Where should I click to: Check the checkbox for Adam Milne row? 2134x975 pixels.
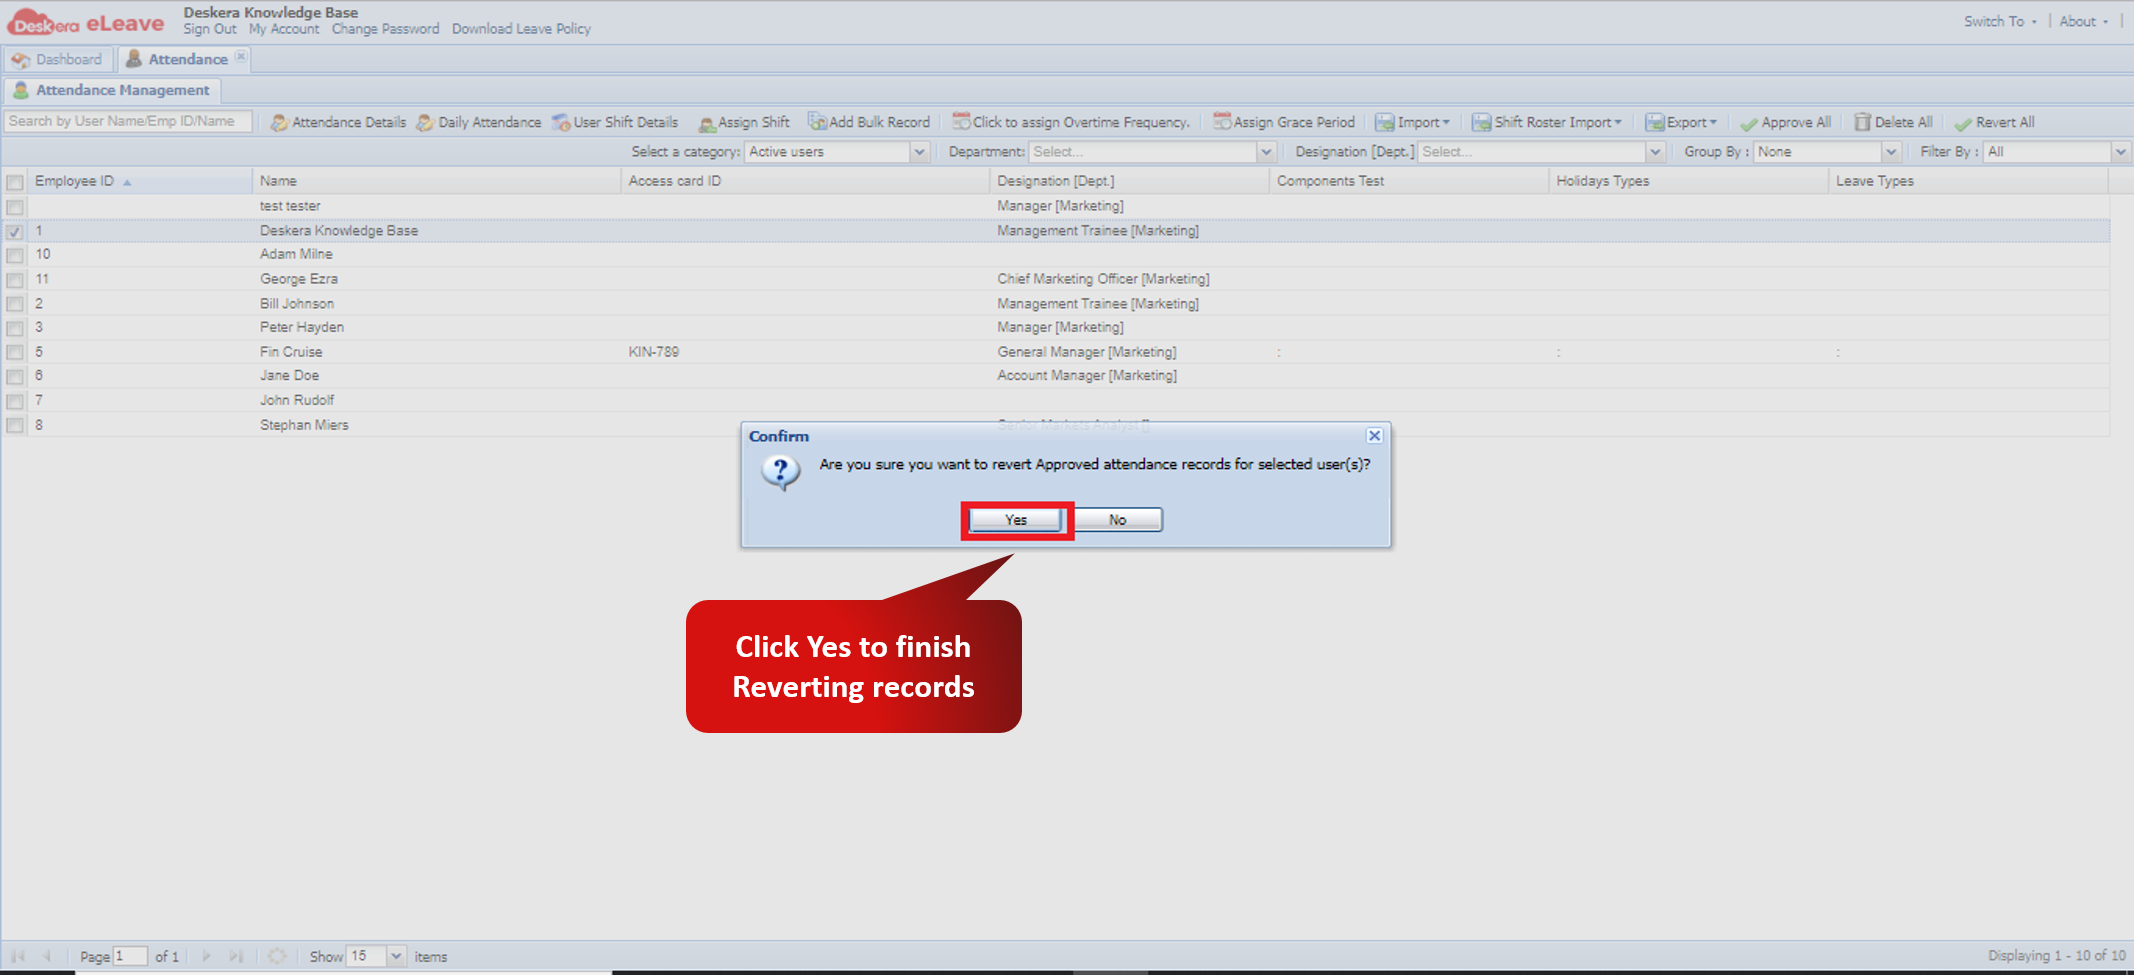15,255
